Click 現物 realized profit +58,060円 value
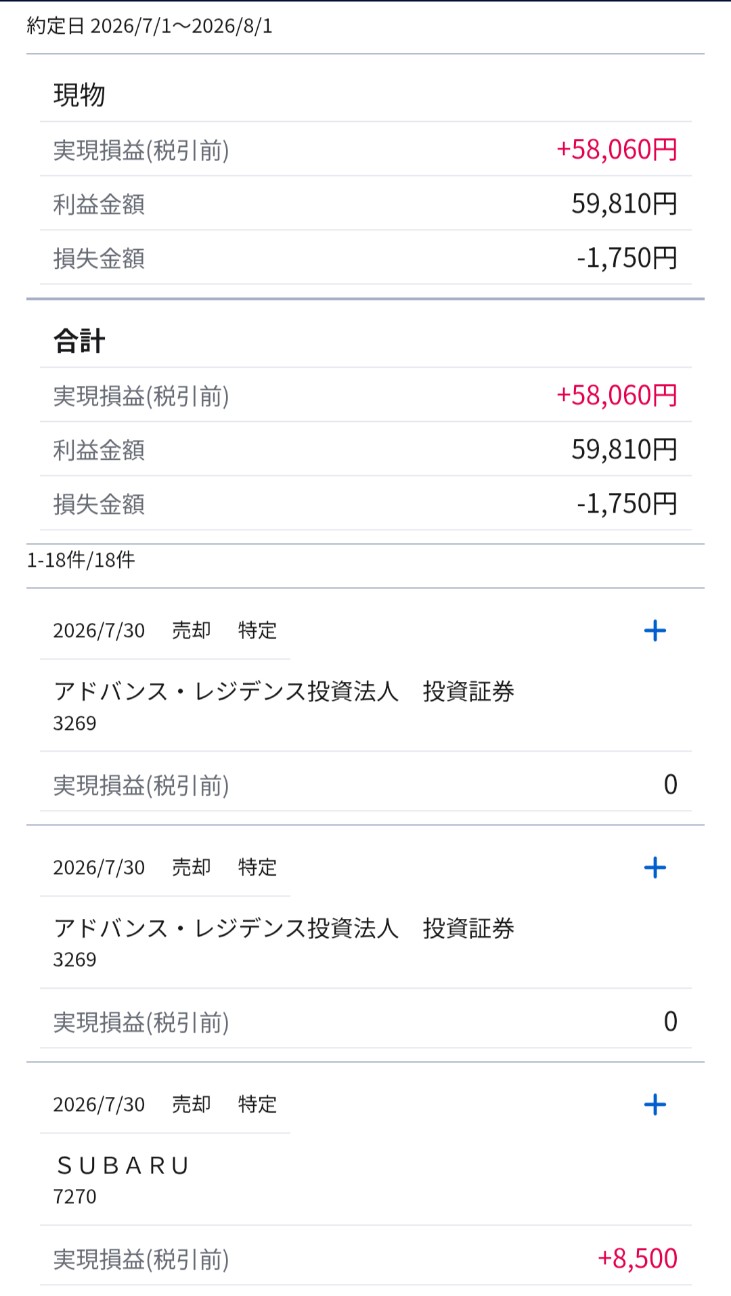The image size is (731, 1296). [617, 150]
